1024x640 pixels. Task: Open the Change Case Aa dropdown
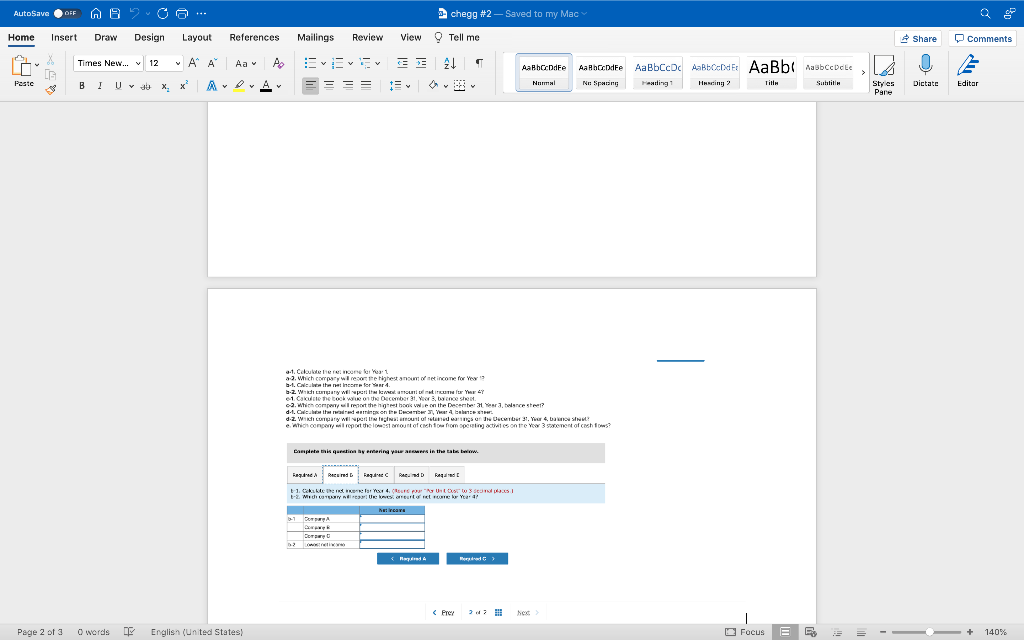tap(246, 63)
